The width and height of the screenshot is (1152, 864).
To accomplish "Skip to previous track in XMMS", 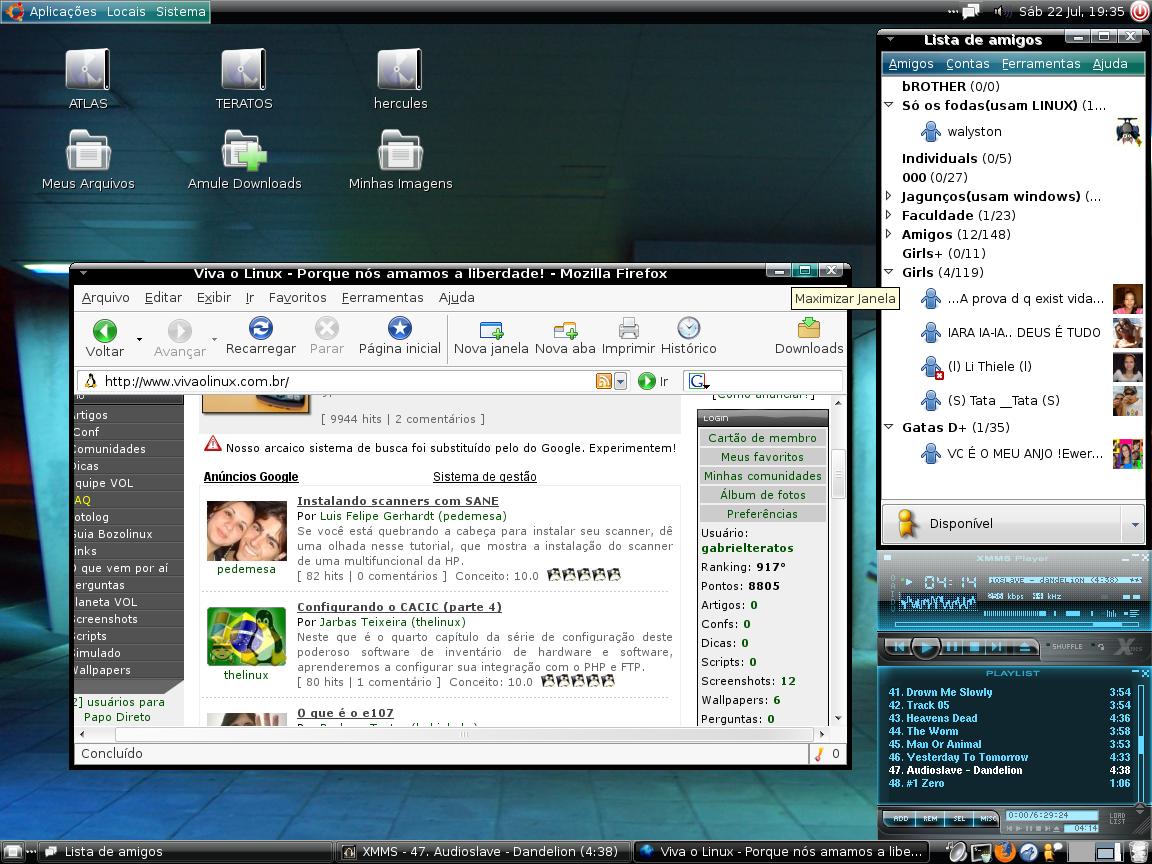I will coord(899,647).
